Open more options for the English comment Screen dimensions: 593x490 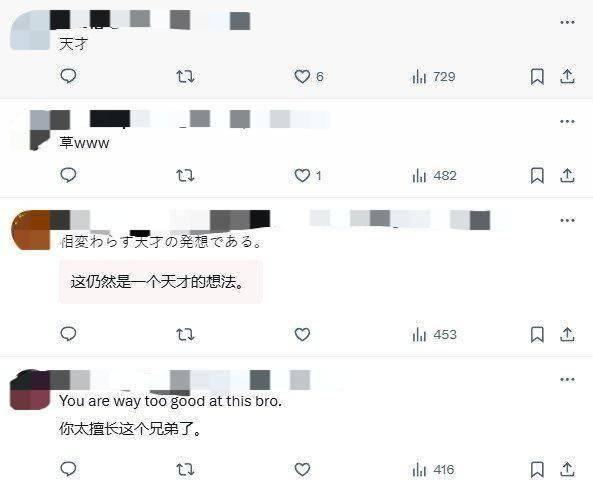click(x=567, y=379)
